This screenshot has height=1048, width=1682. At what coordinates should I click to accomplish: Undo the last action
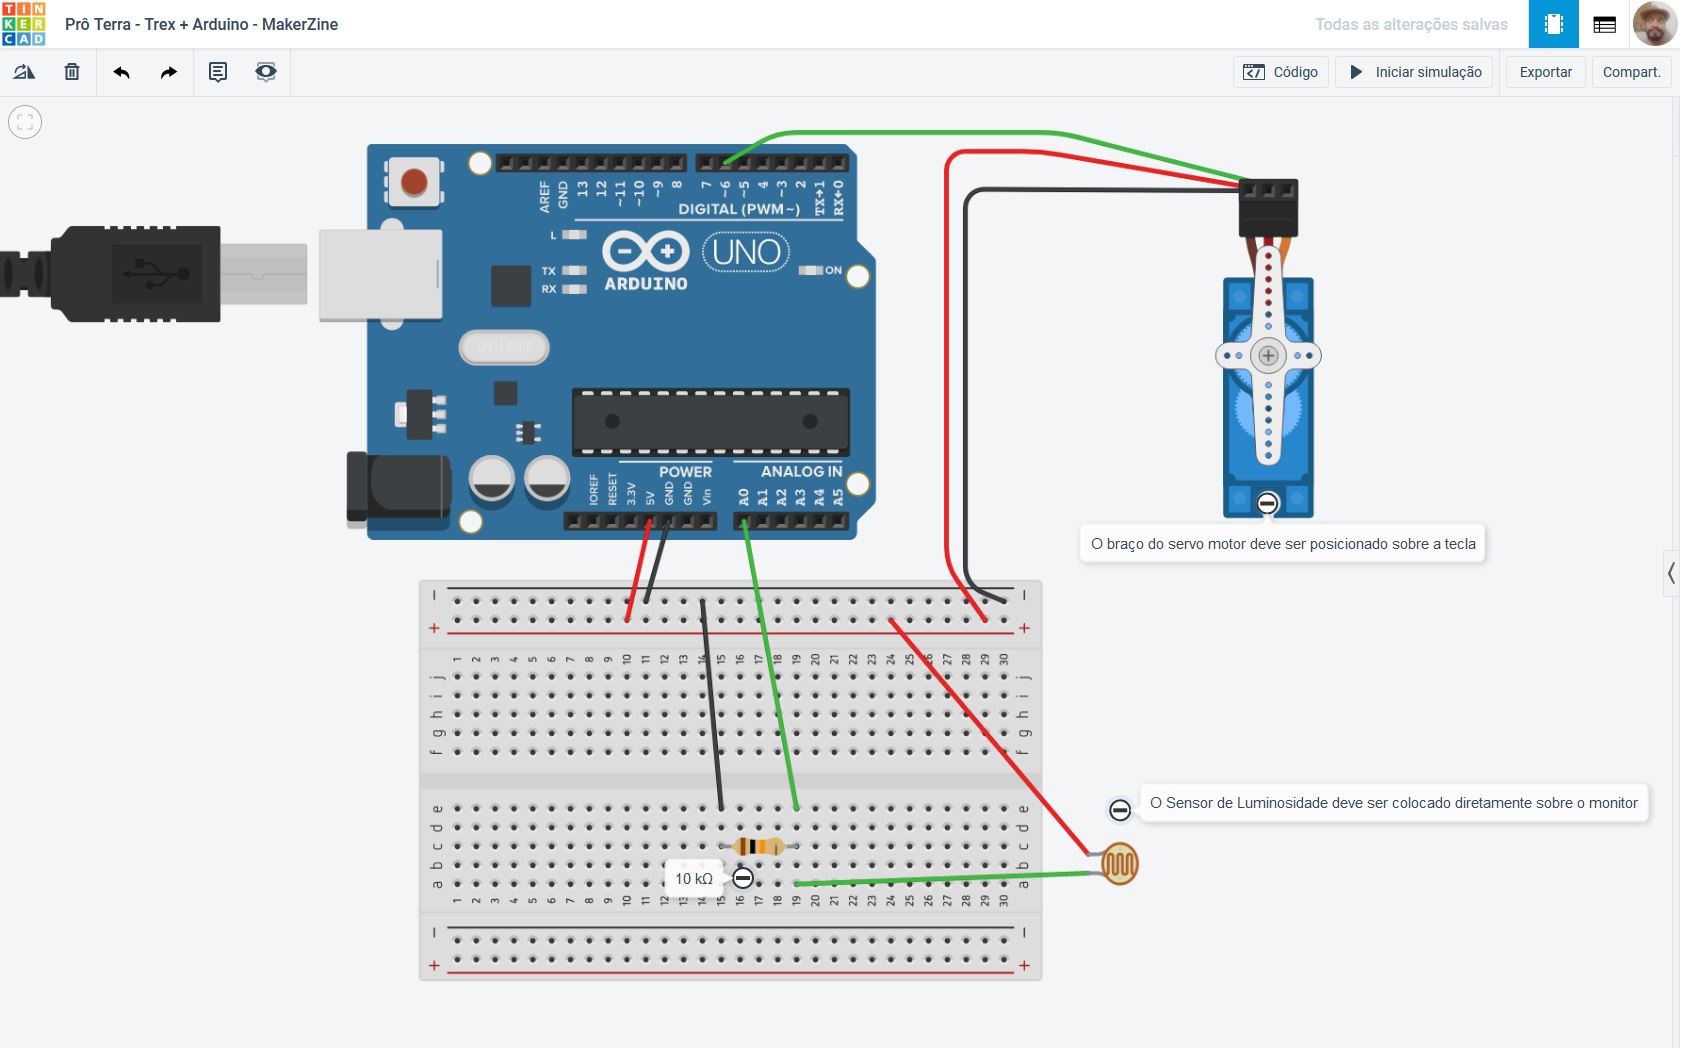tap(122, 72)
